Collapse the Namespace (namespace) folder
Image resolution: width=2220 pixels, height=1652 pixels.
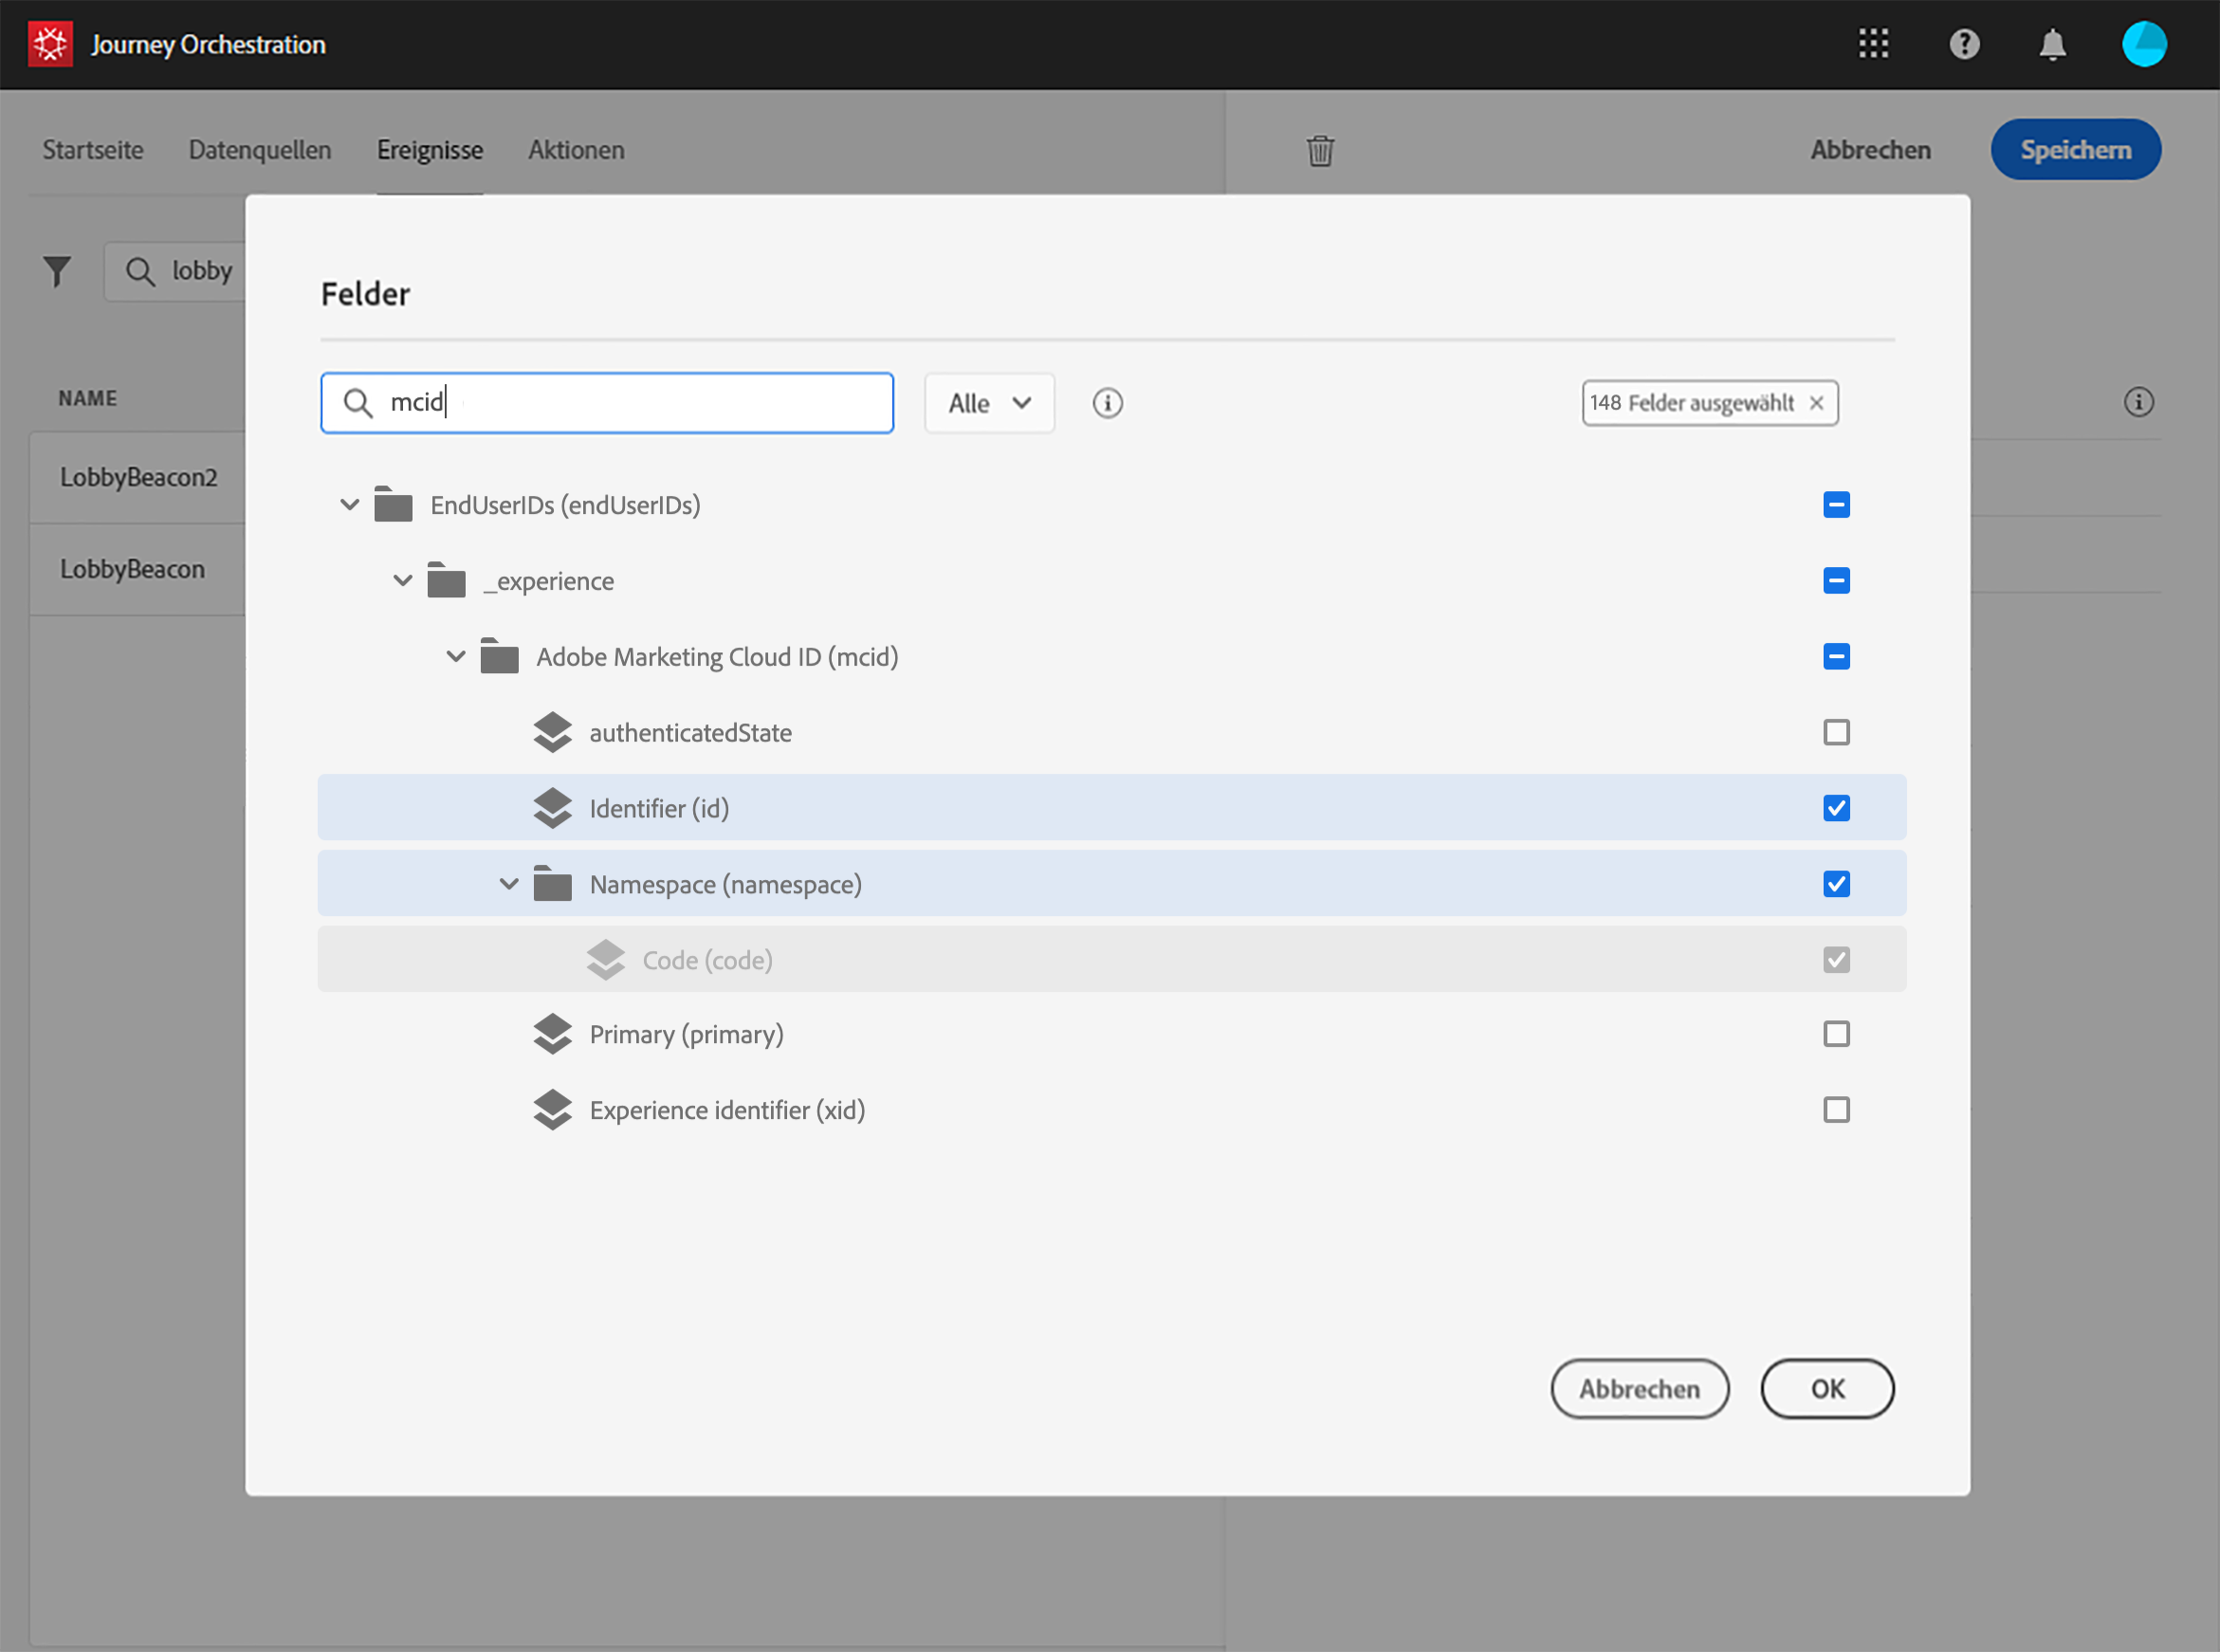coord(508,884)
